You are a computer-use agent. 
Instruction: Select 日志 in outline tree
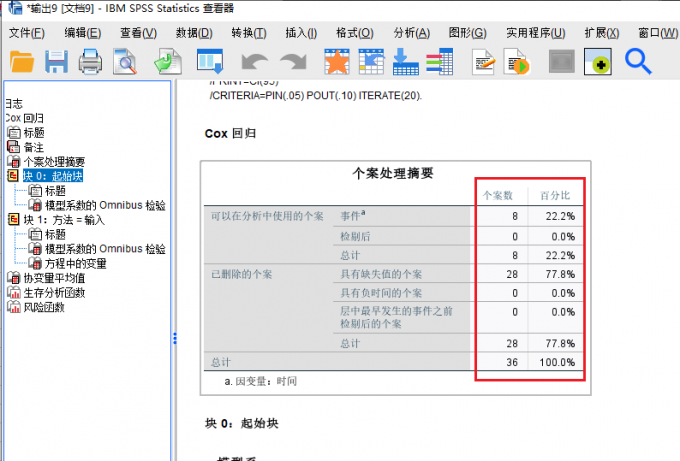14,104
